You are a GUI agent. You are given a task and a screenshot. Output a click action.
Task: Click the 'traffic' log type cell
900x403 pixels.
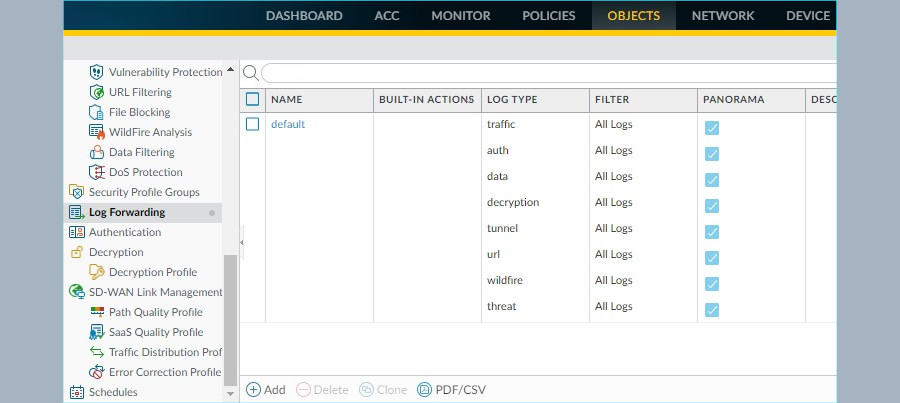point(501,125)
